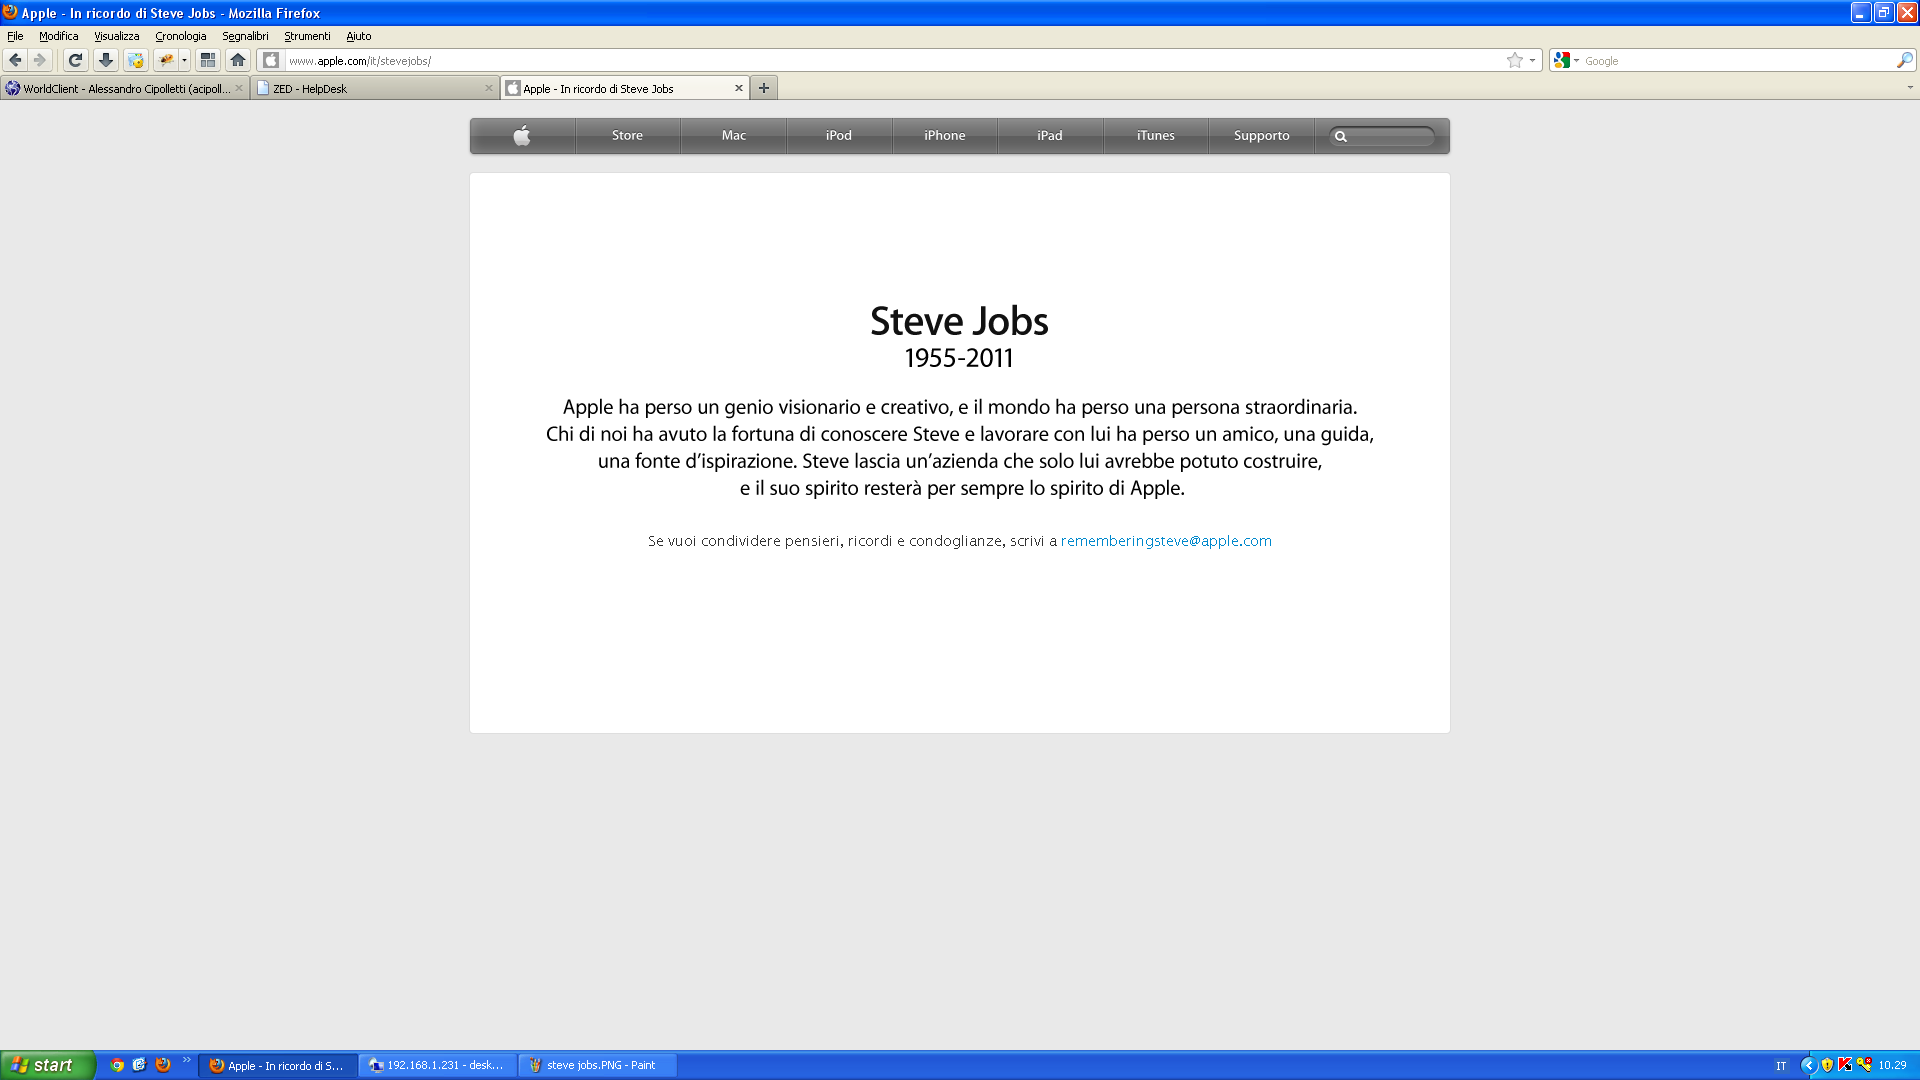Viewport: 1920px width, 1080px height.
Task: Open the Segnalibri menu
Action: 245,36
